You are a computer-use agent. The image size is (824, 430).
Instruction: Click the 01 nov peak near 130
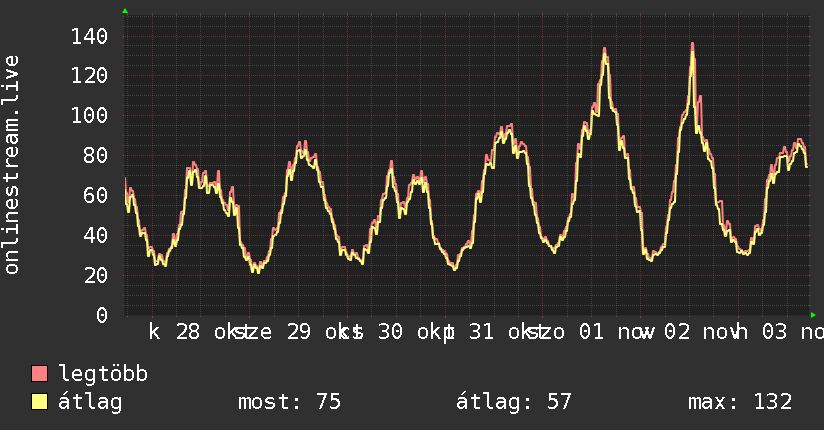coord(604,49)
